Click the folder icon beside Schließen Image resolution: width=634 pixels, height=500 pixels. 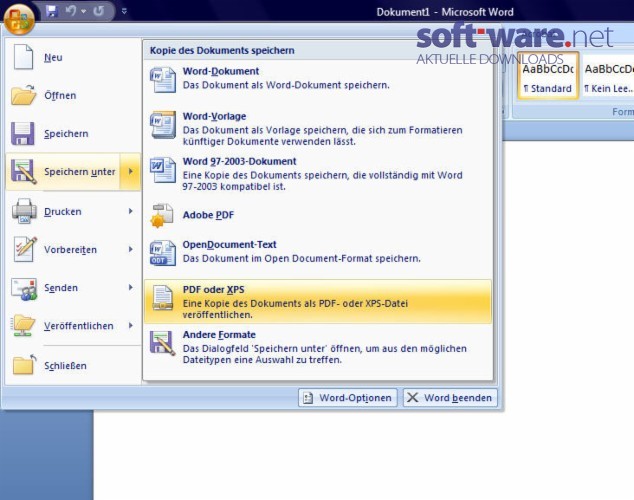tap(24, 364)
